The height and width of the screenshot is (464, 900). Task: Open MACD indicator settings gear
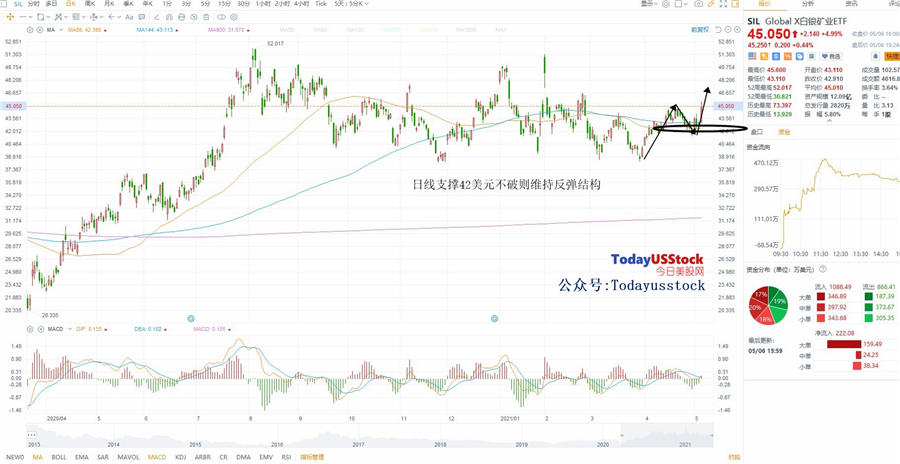coord(30,329)
